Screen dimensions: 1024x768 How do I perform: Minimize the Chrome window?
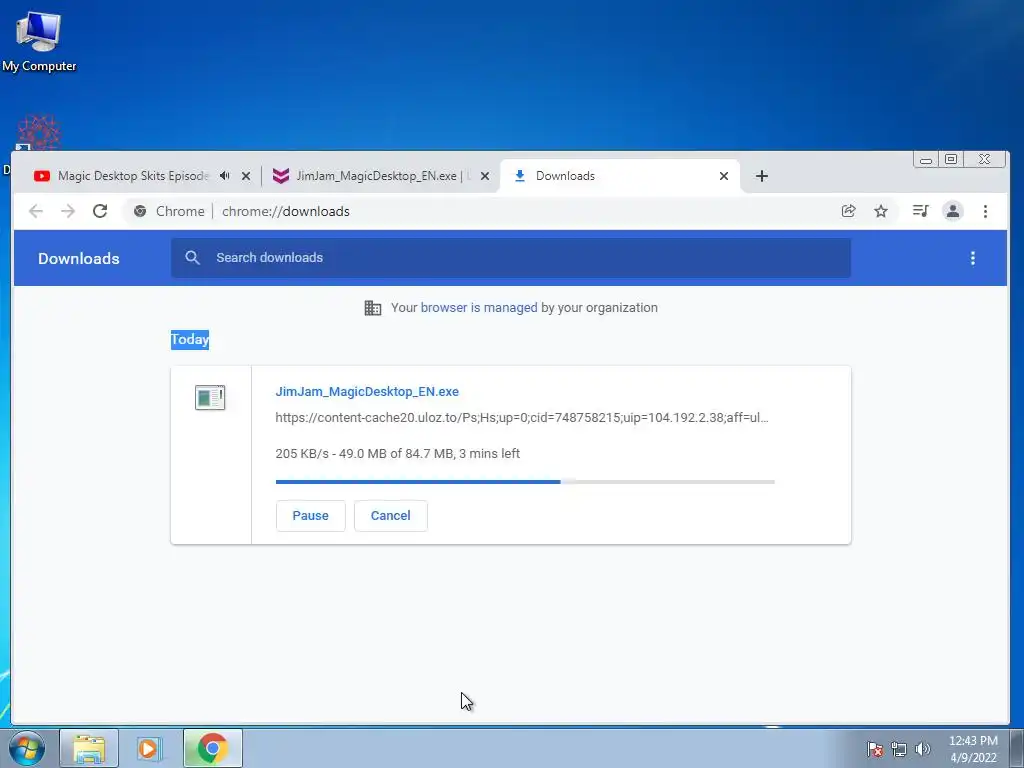pyautogui.click(x=925, y=159)
